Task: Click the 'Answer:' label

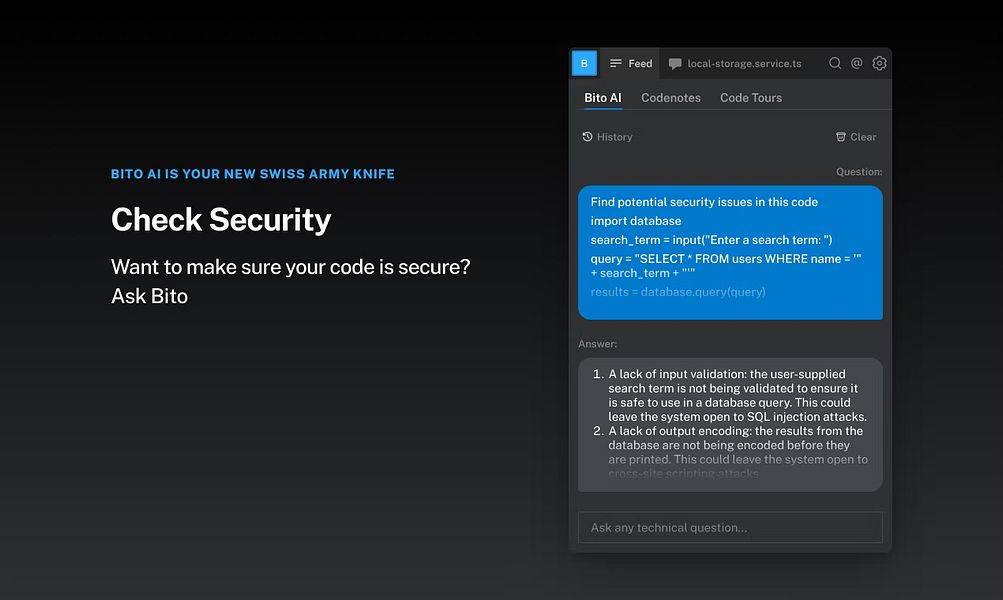Action: tap(597, 343)
